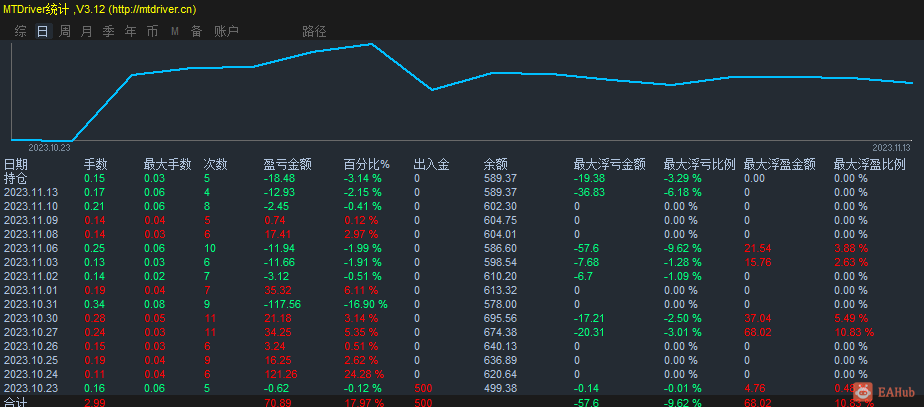Image resolution: width=924 pixels, height=407 pixels.
Task: Click the 0.08 max lots value
Action: pos(154,304)
